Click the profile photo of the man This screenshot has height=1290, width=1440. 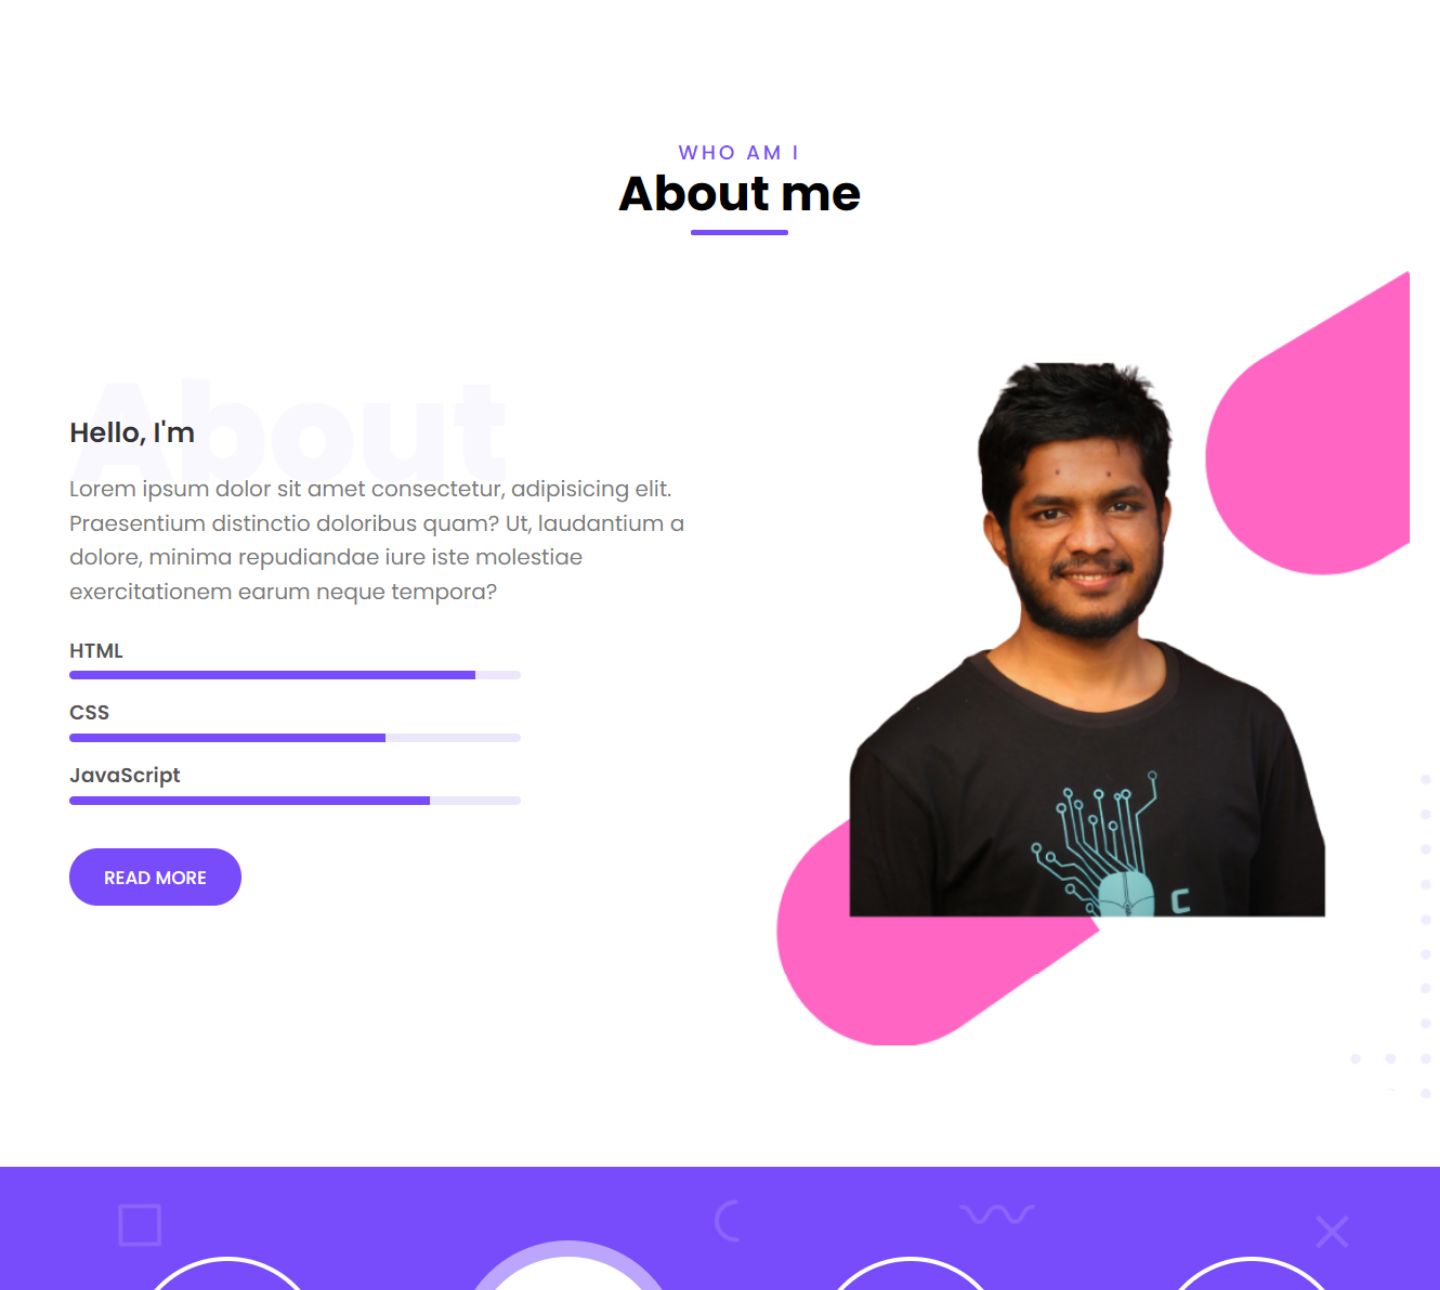(1087, 639)
